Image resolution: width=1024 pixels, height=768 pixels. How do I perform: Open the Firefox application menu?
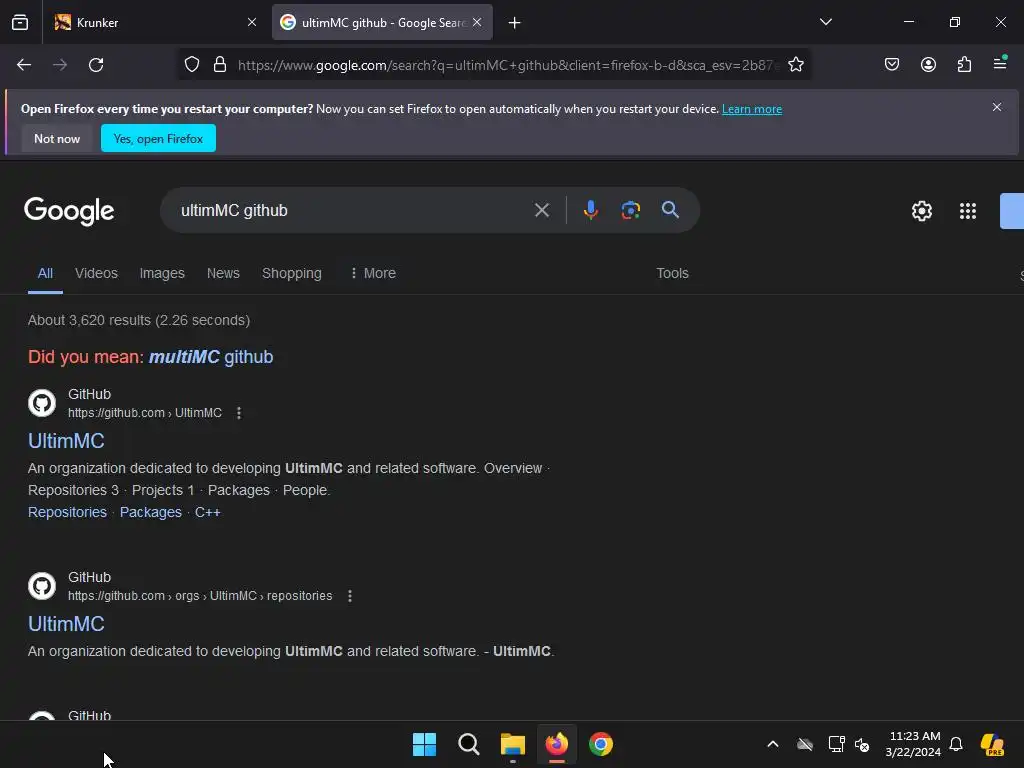coord(1000,64)
